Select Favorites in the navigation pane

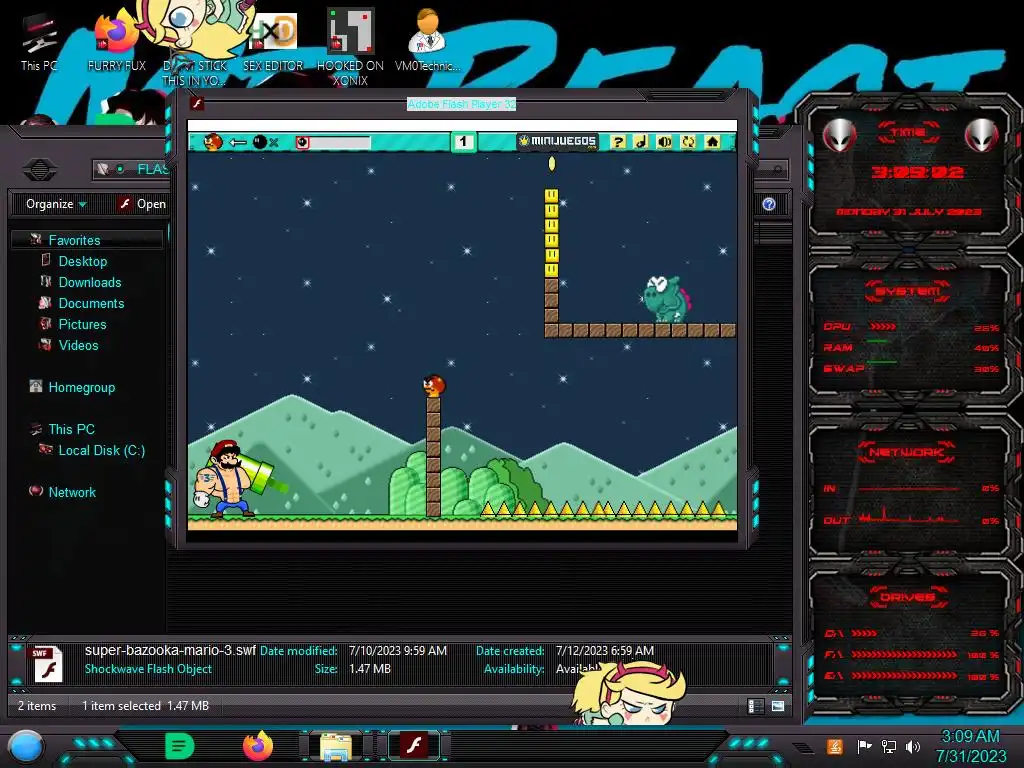pyautogui.click(x=74, y=240)
